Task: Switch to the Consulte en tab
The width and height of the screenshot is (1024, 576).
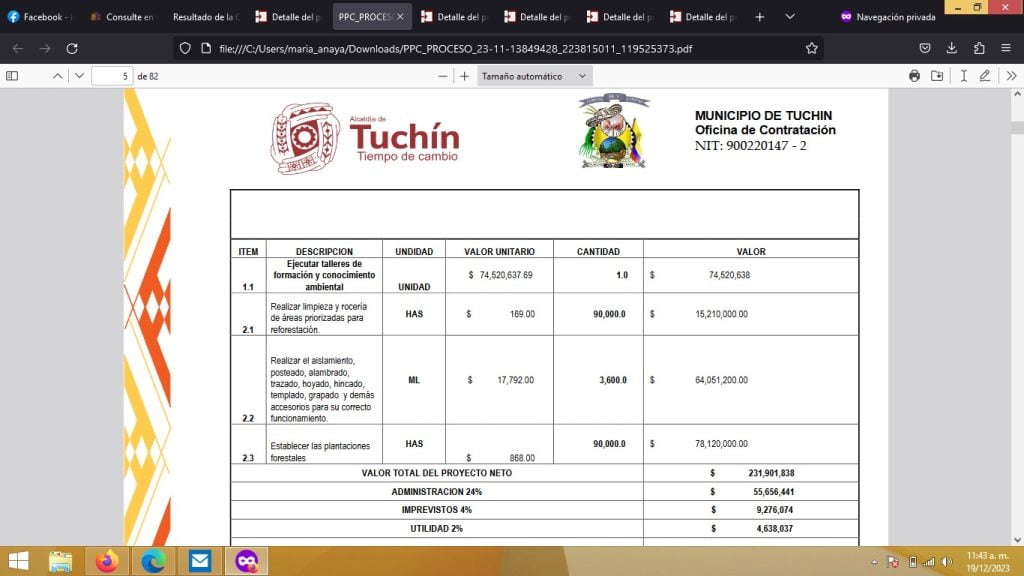Action: click(122, 17)
